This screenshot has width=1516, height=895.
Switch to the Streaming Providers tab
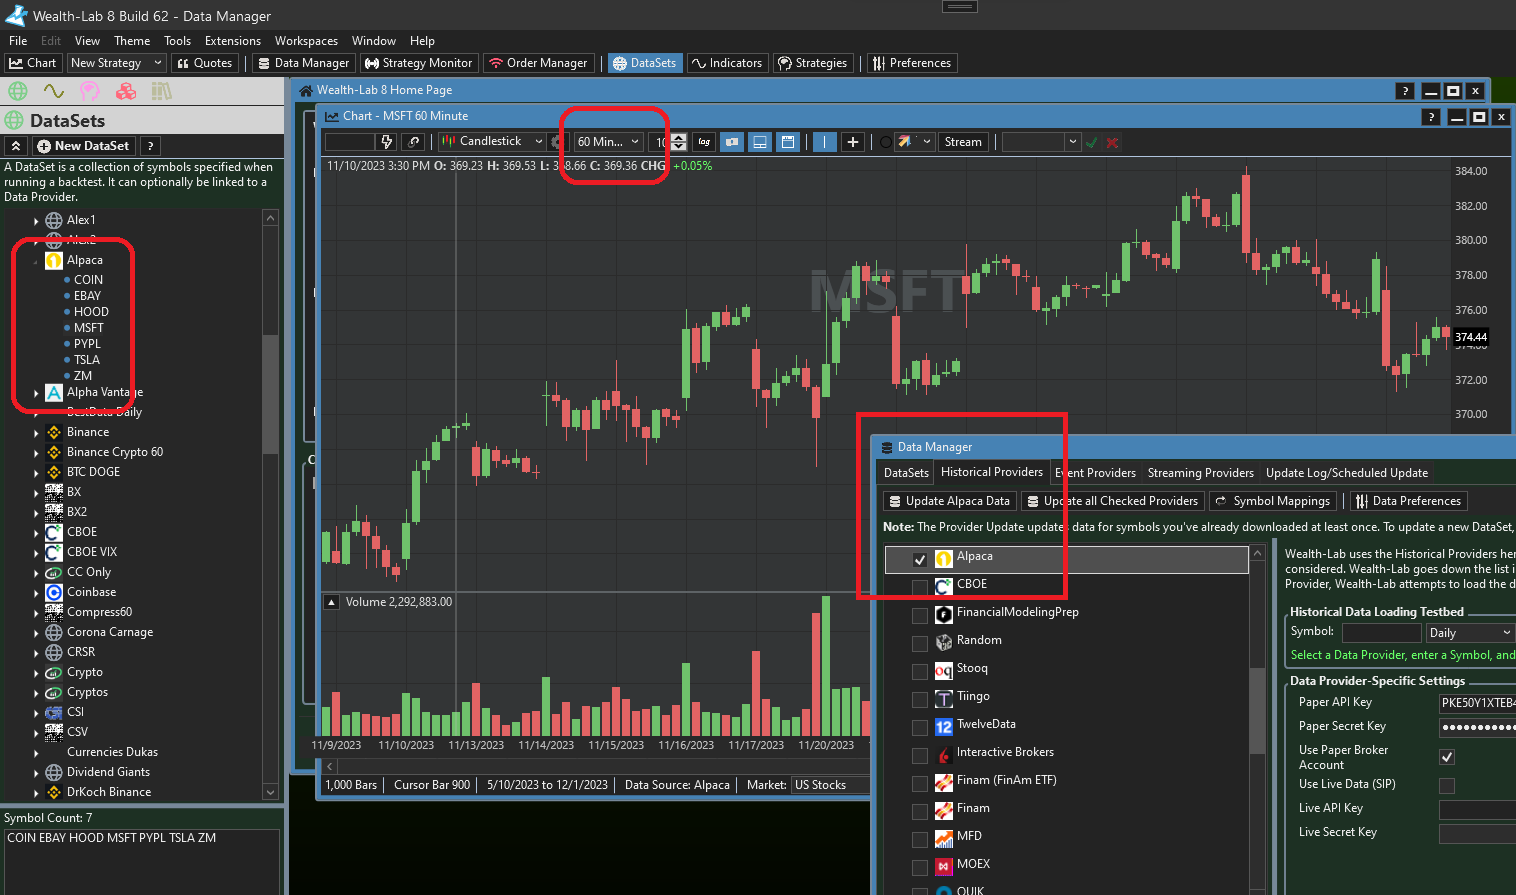pos(1200,472)
